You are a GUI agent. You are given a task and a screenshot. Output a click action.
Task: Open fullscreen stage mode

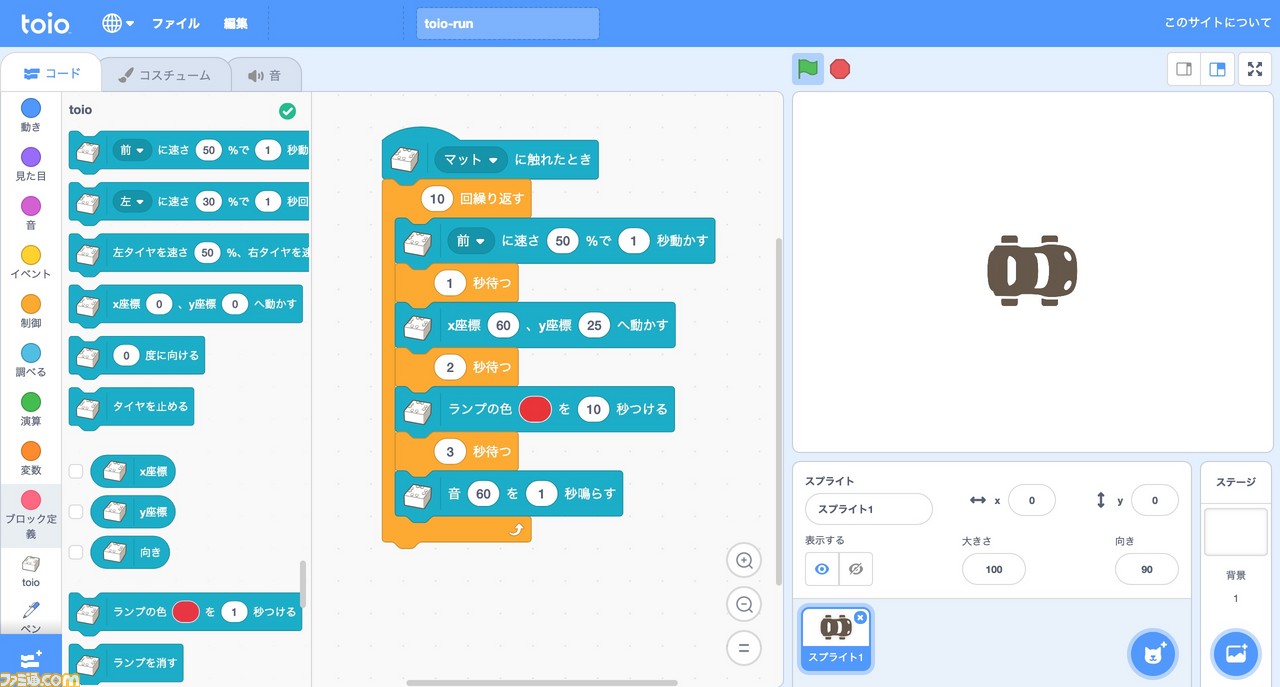coord(1255,69)
